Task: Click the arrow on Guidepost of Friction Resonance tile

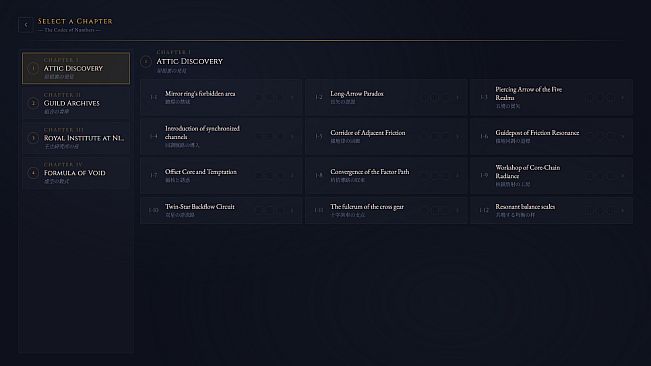Action: click(622, 137)
